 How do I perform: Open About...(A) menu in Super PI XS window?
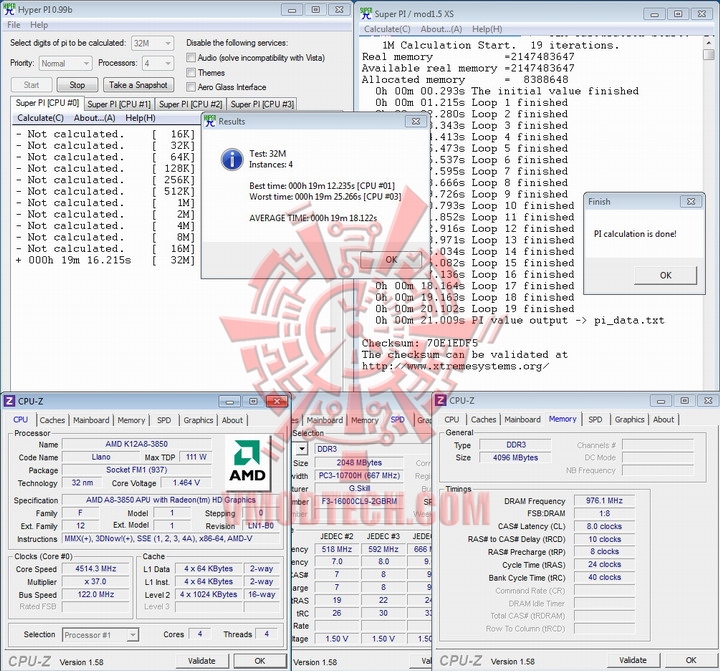point(441,29)
